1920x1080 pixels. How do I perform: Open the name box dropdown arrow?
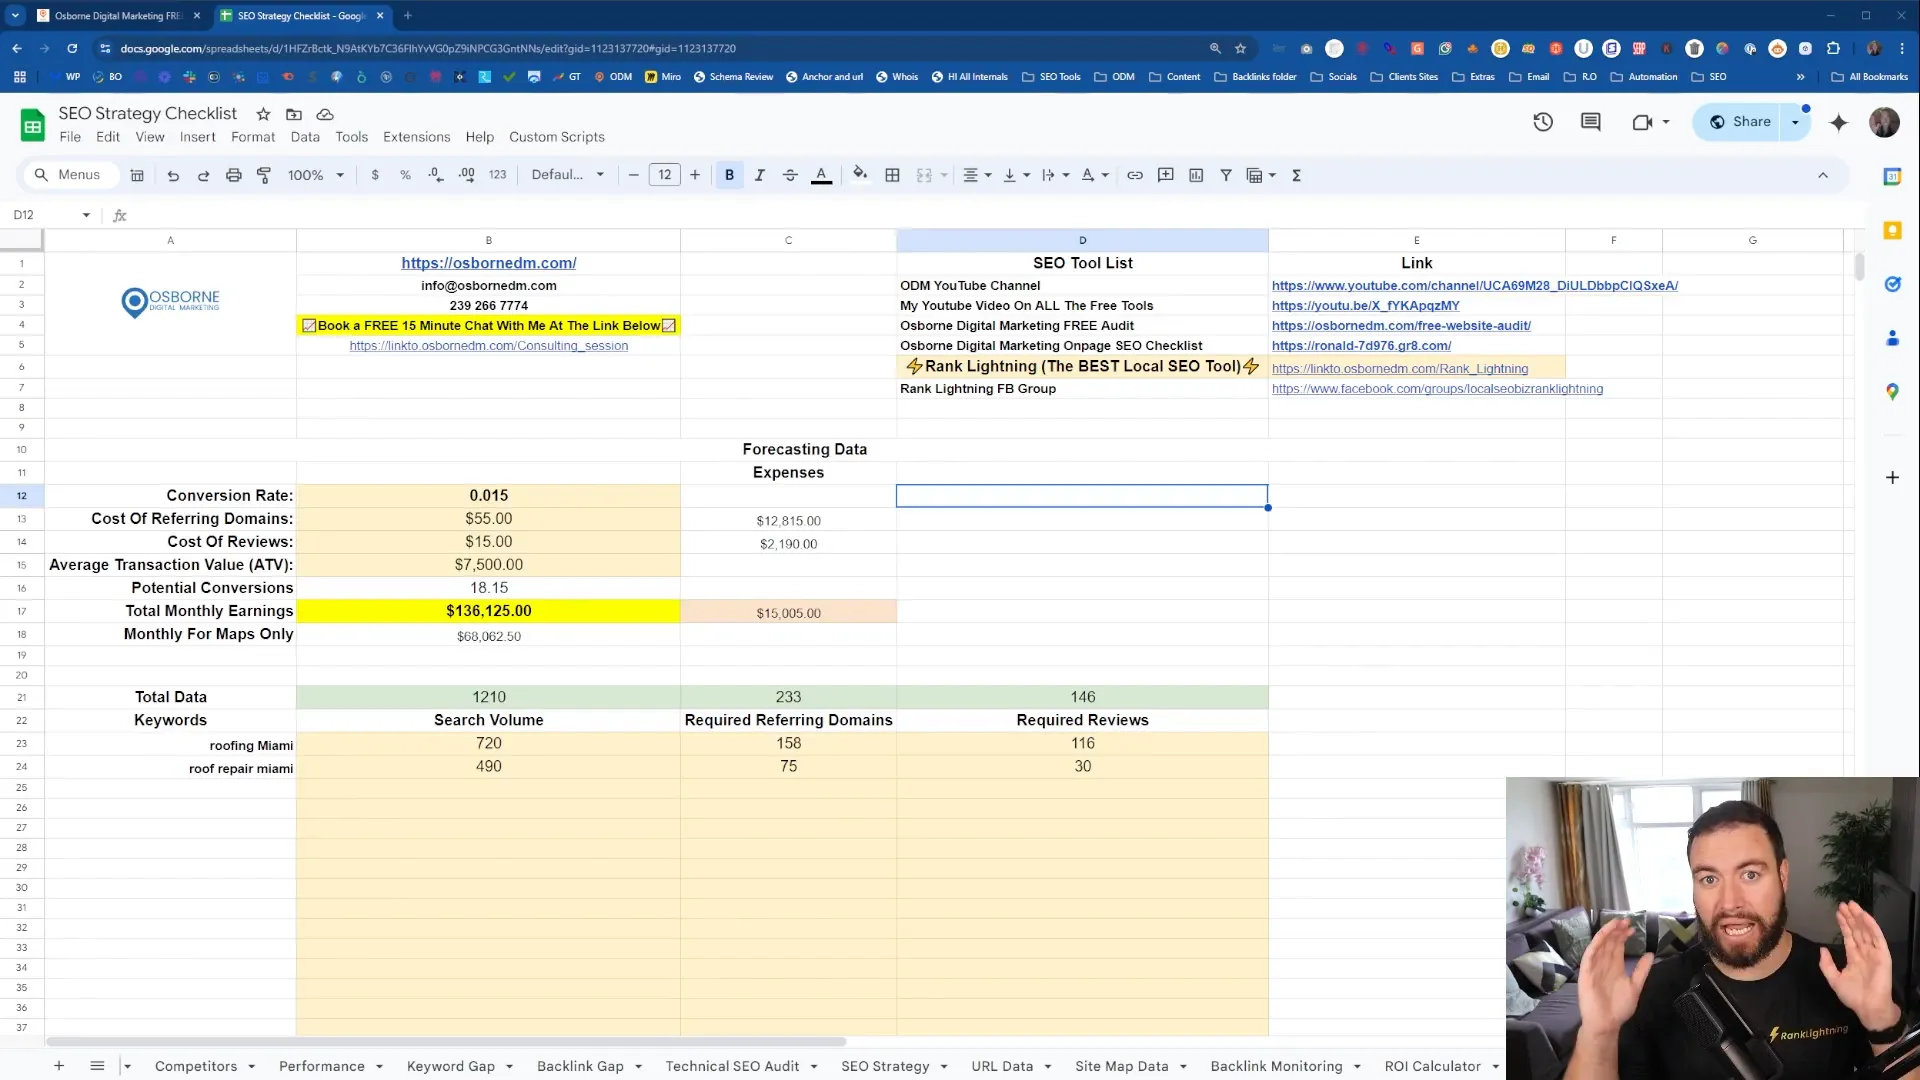coord(86,215)
